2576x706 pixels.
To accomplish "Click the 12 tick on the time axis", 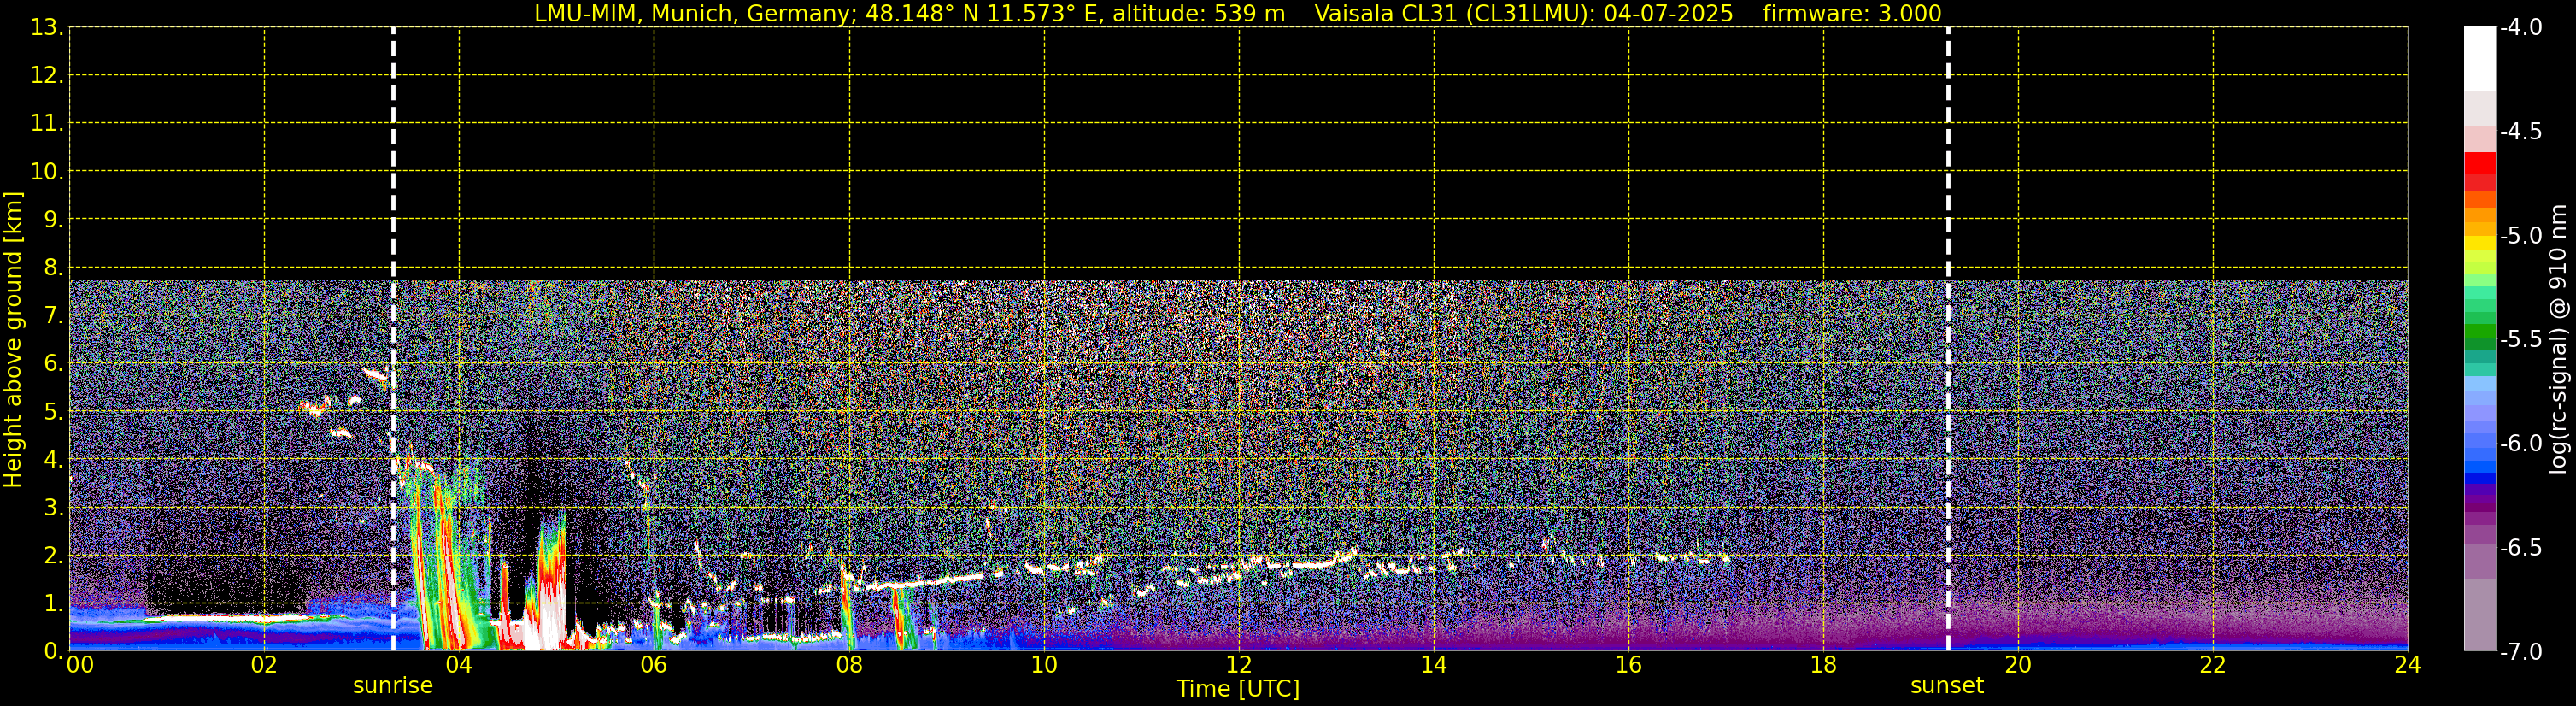I will 1238,666.
